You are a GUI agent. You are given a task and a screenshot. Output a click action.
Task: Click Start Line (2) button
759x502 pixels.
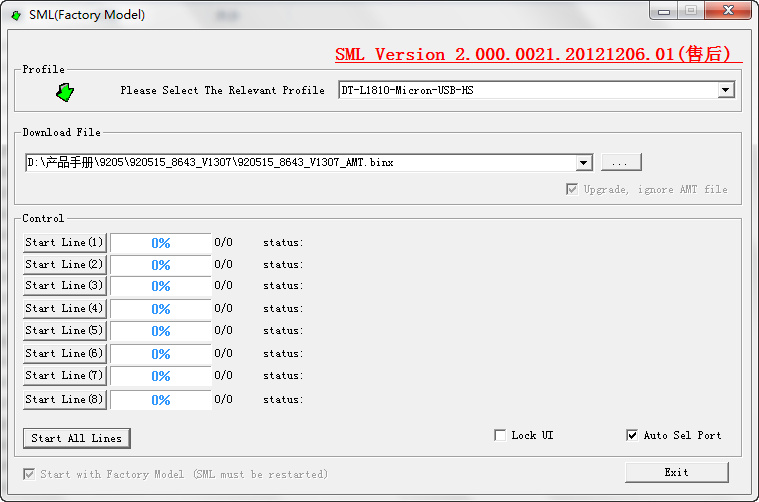tap(64, 264)
